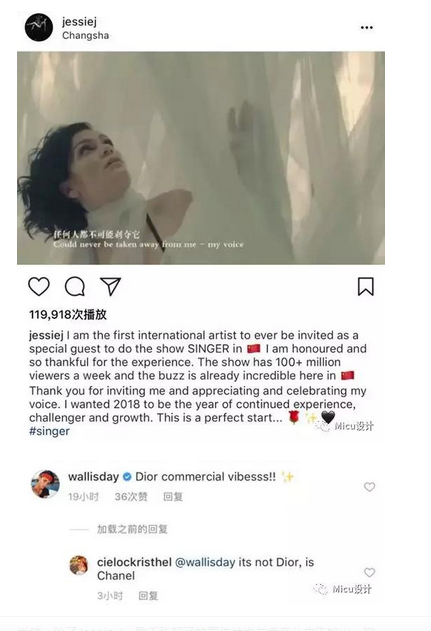Share post with paper plane icon
431x631 pixels.
click(111, 286)
